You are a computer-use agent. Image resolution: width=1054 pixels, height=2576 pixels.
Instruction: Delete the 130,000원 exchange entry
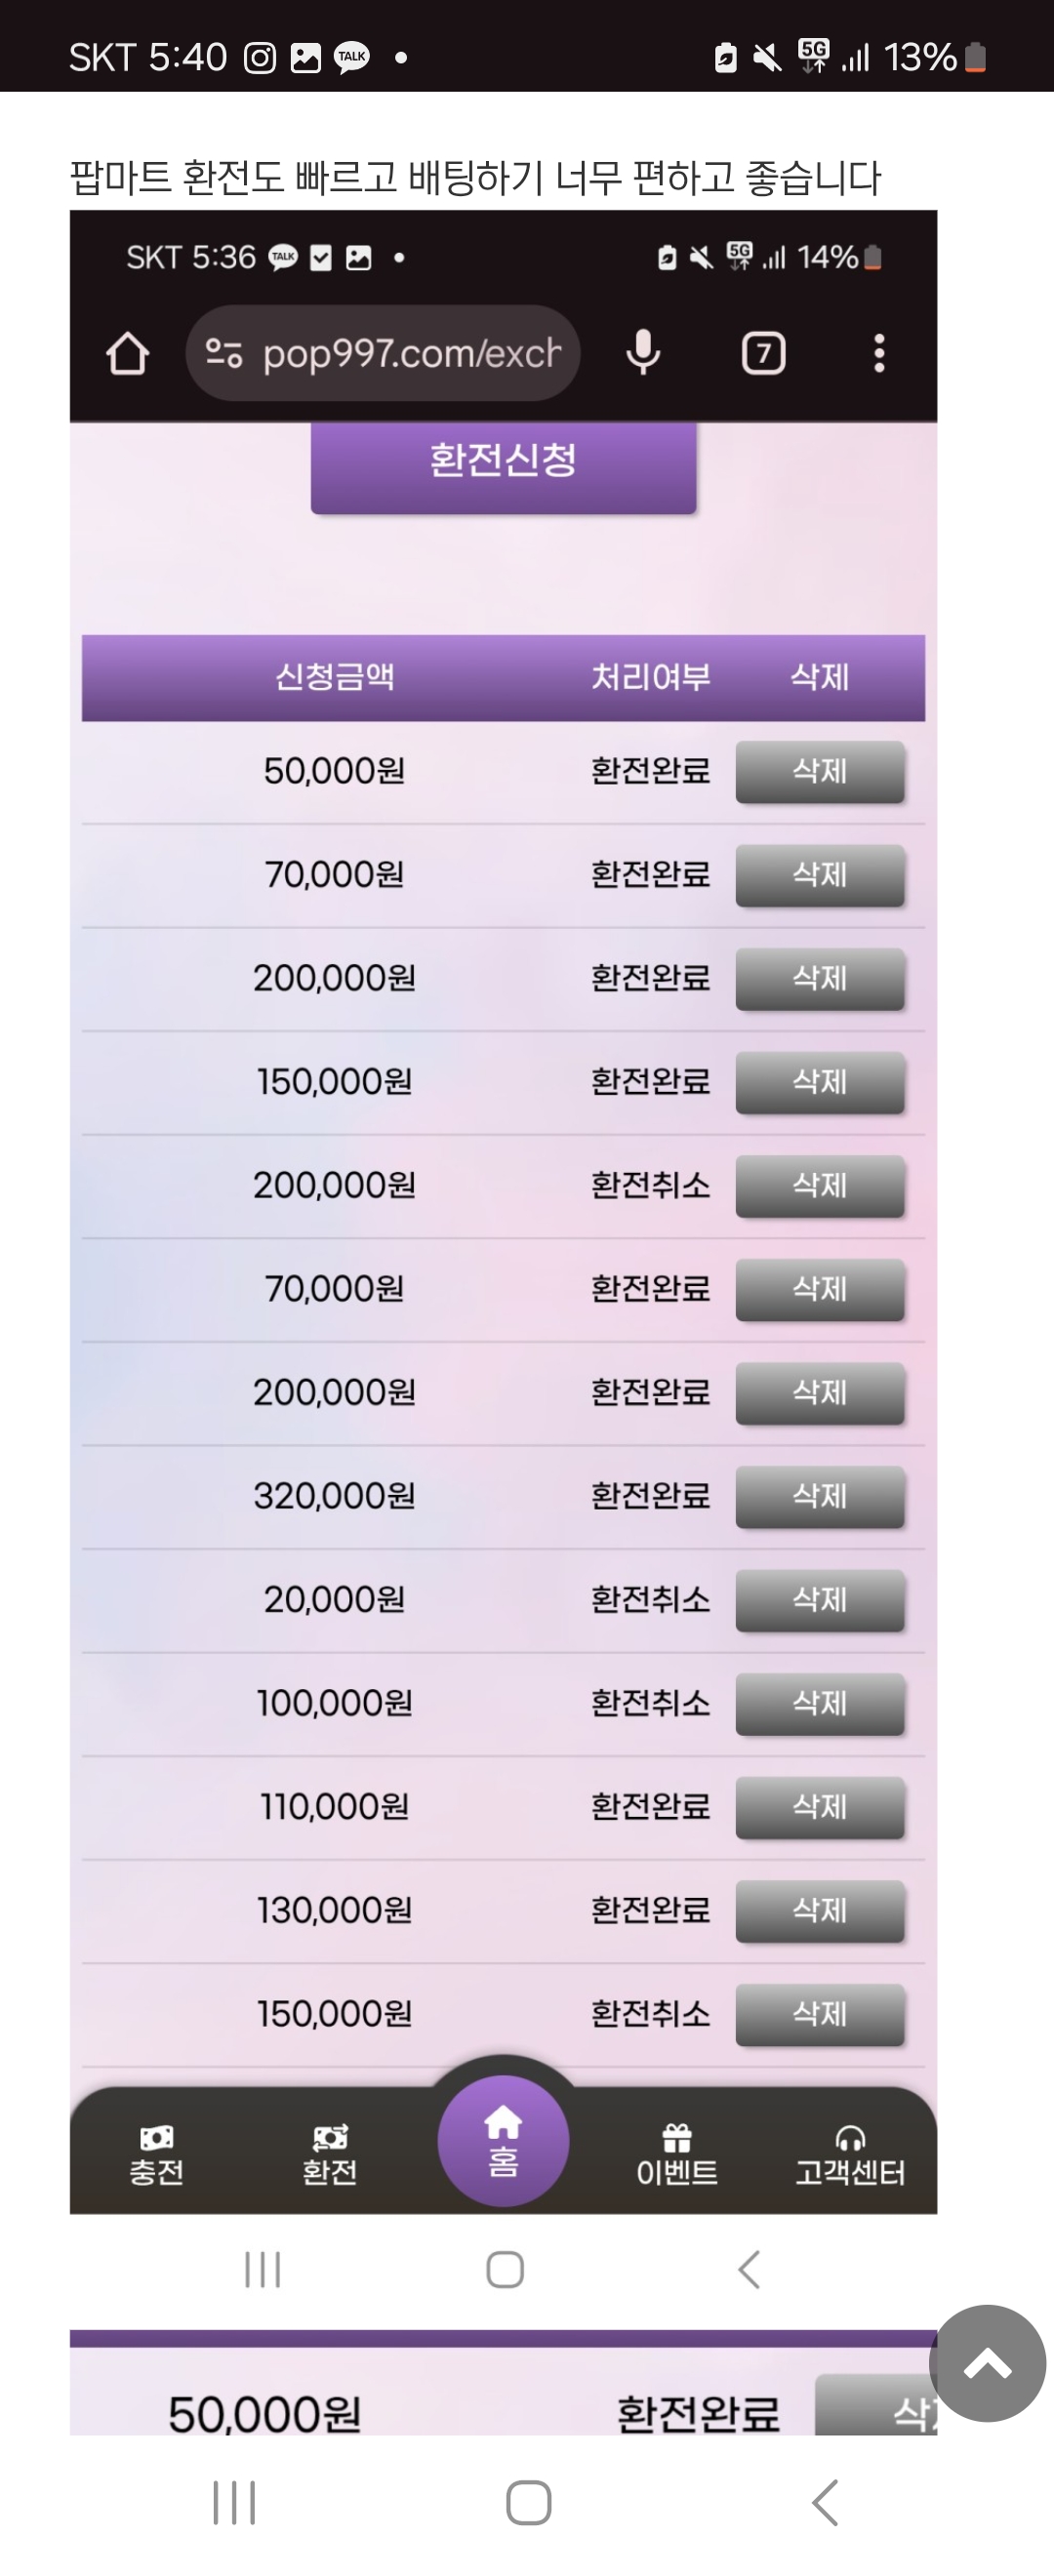pos(820,1910)
